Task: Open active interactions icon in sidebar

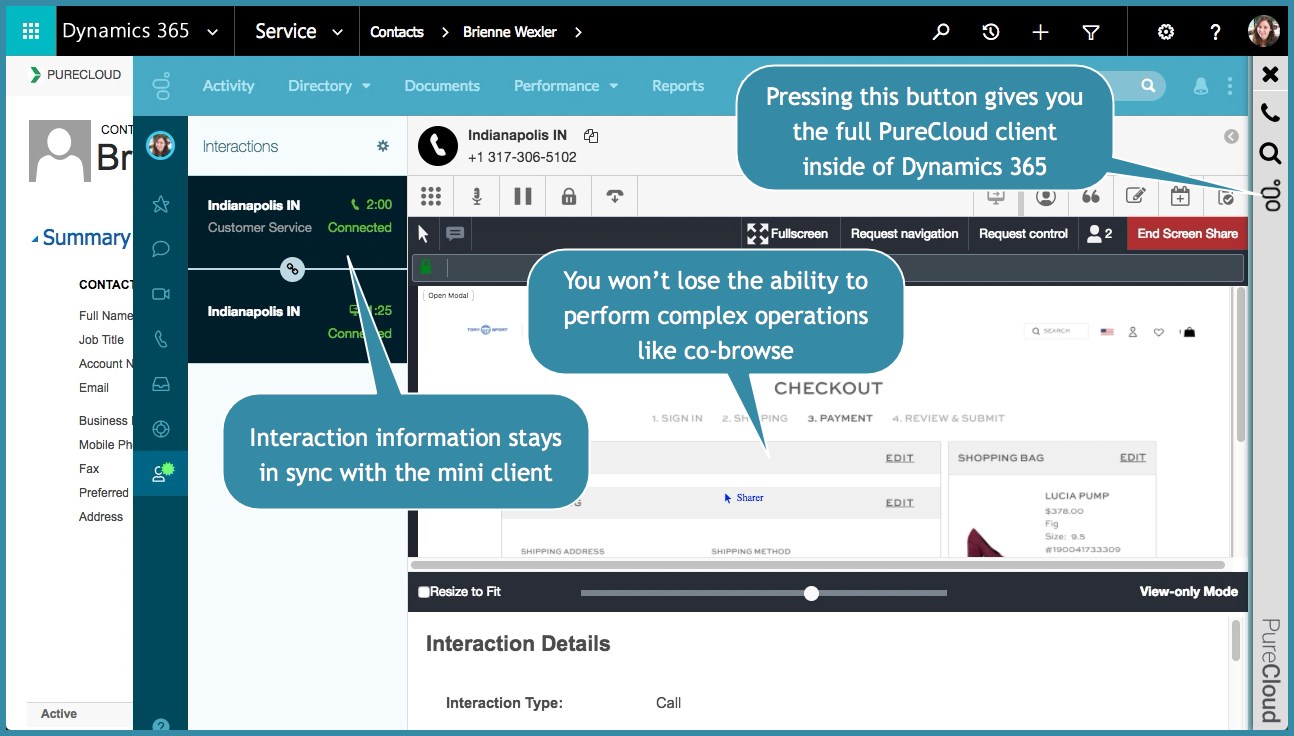Action: click(x=162, y=472)
